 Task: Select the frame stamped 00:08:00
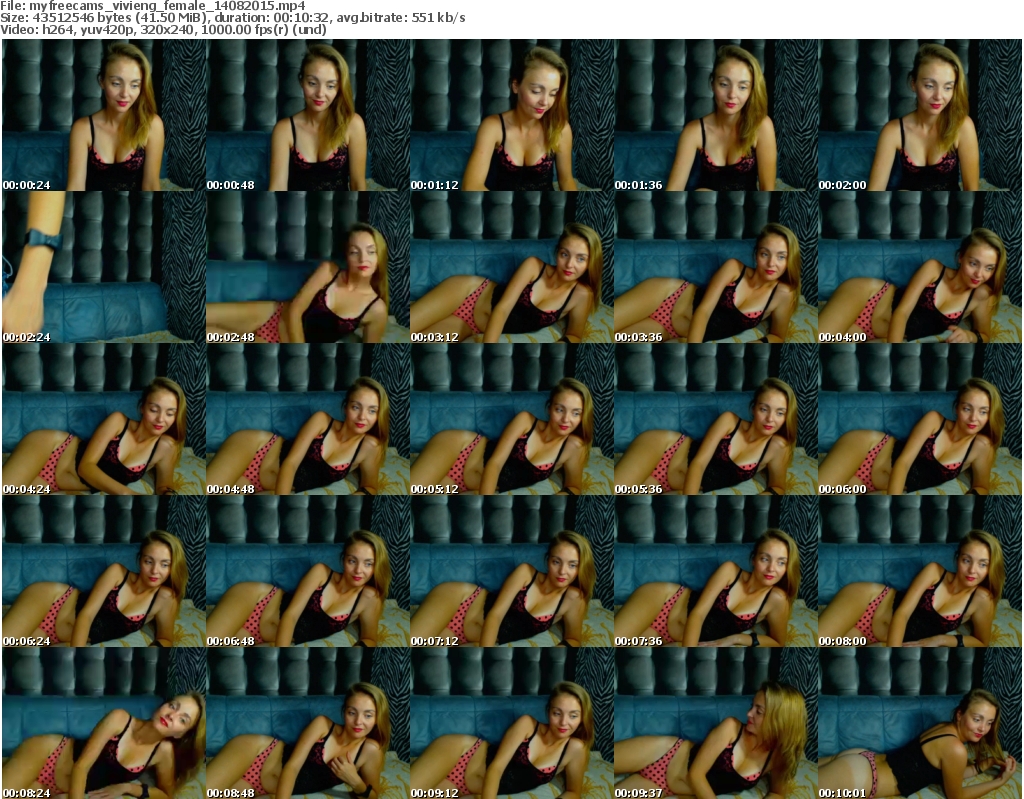(x=920, y=571)
